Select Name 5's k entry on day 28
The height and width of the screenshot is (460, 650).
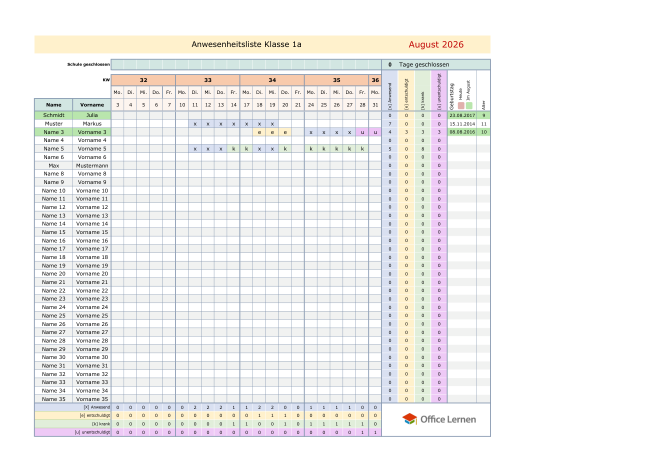tap(362, 148)
